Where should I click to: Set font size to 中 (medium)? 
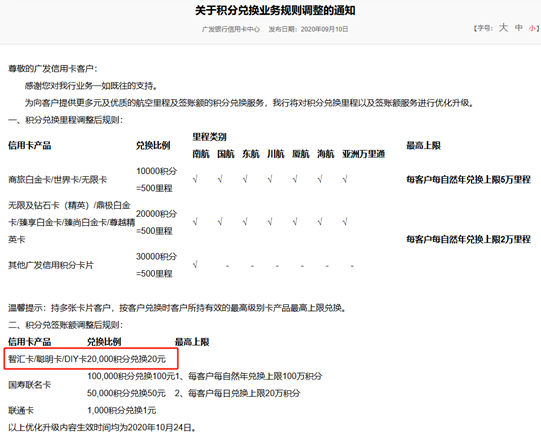click(x=519, y=28)
